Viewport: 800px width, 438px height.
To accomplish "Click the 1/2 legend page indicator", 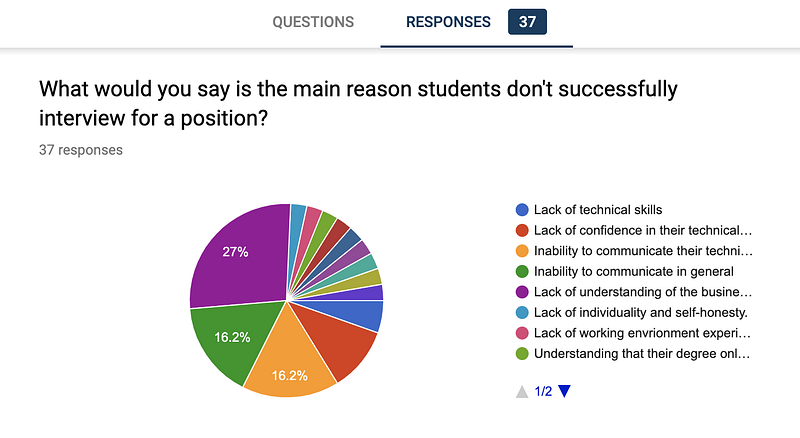I will [x=543, y=392].
